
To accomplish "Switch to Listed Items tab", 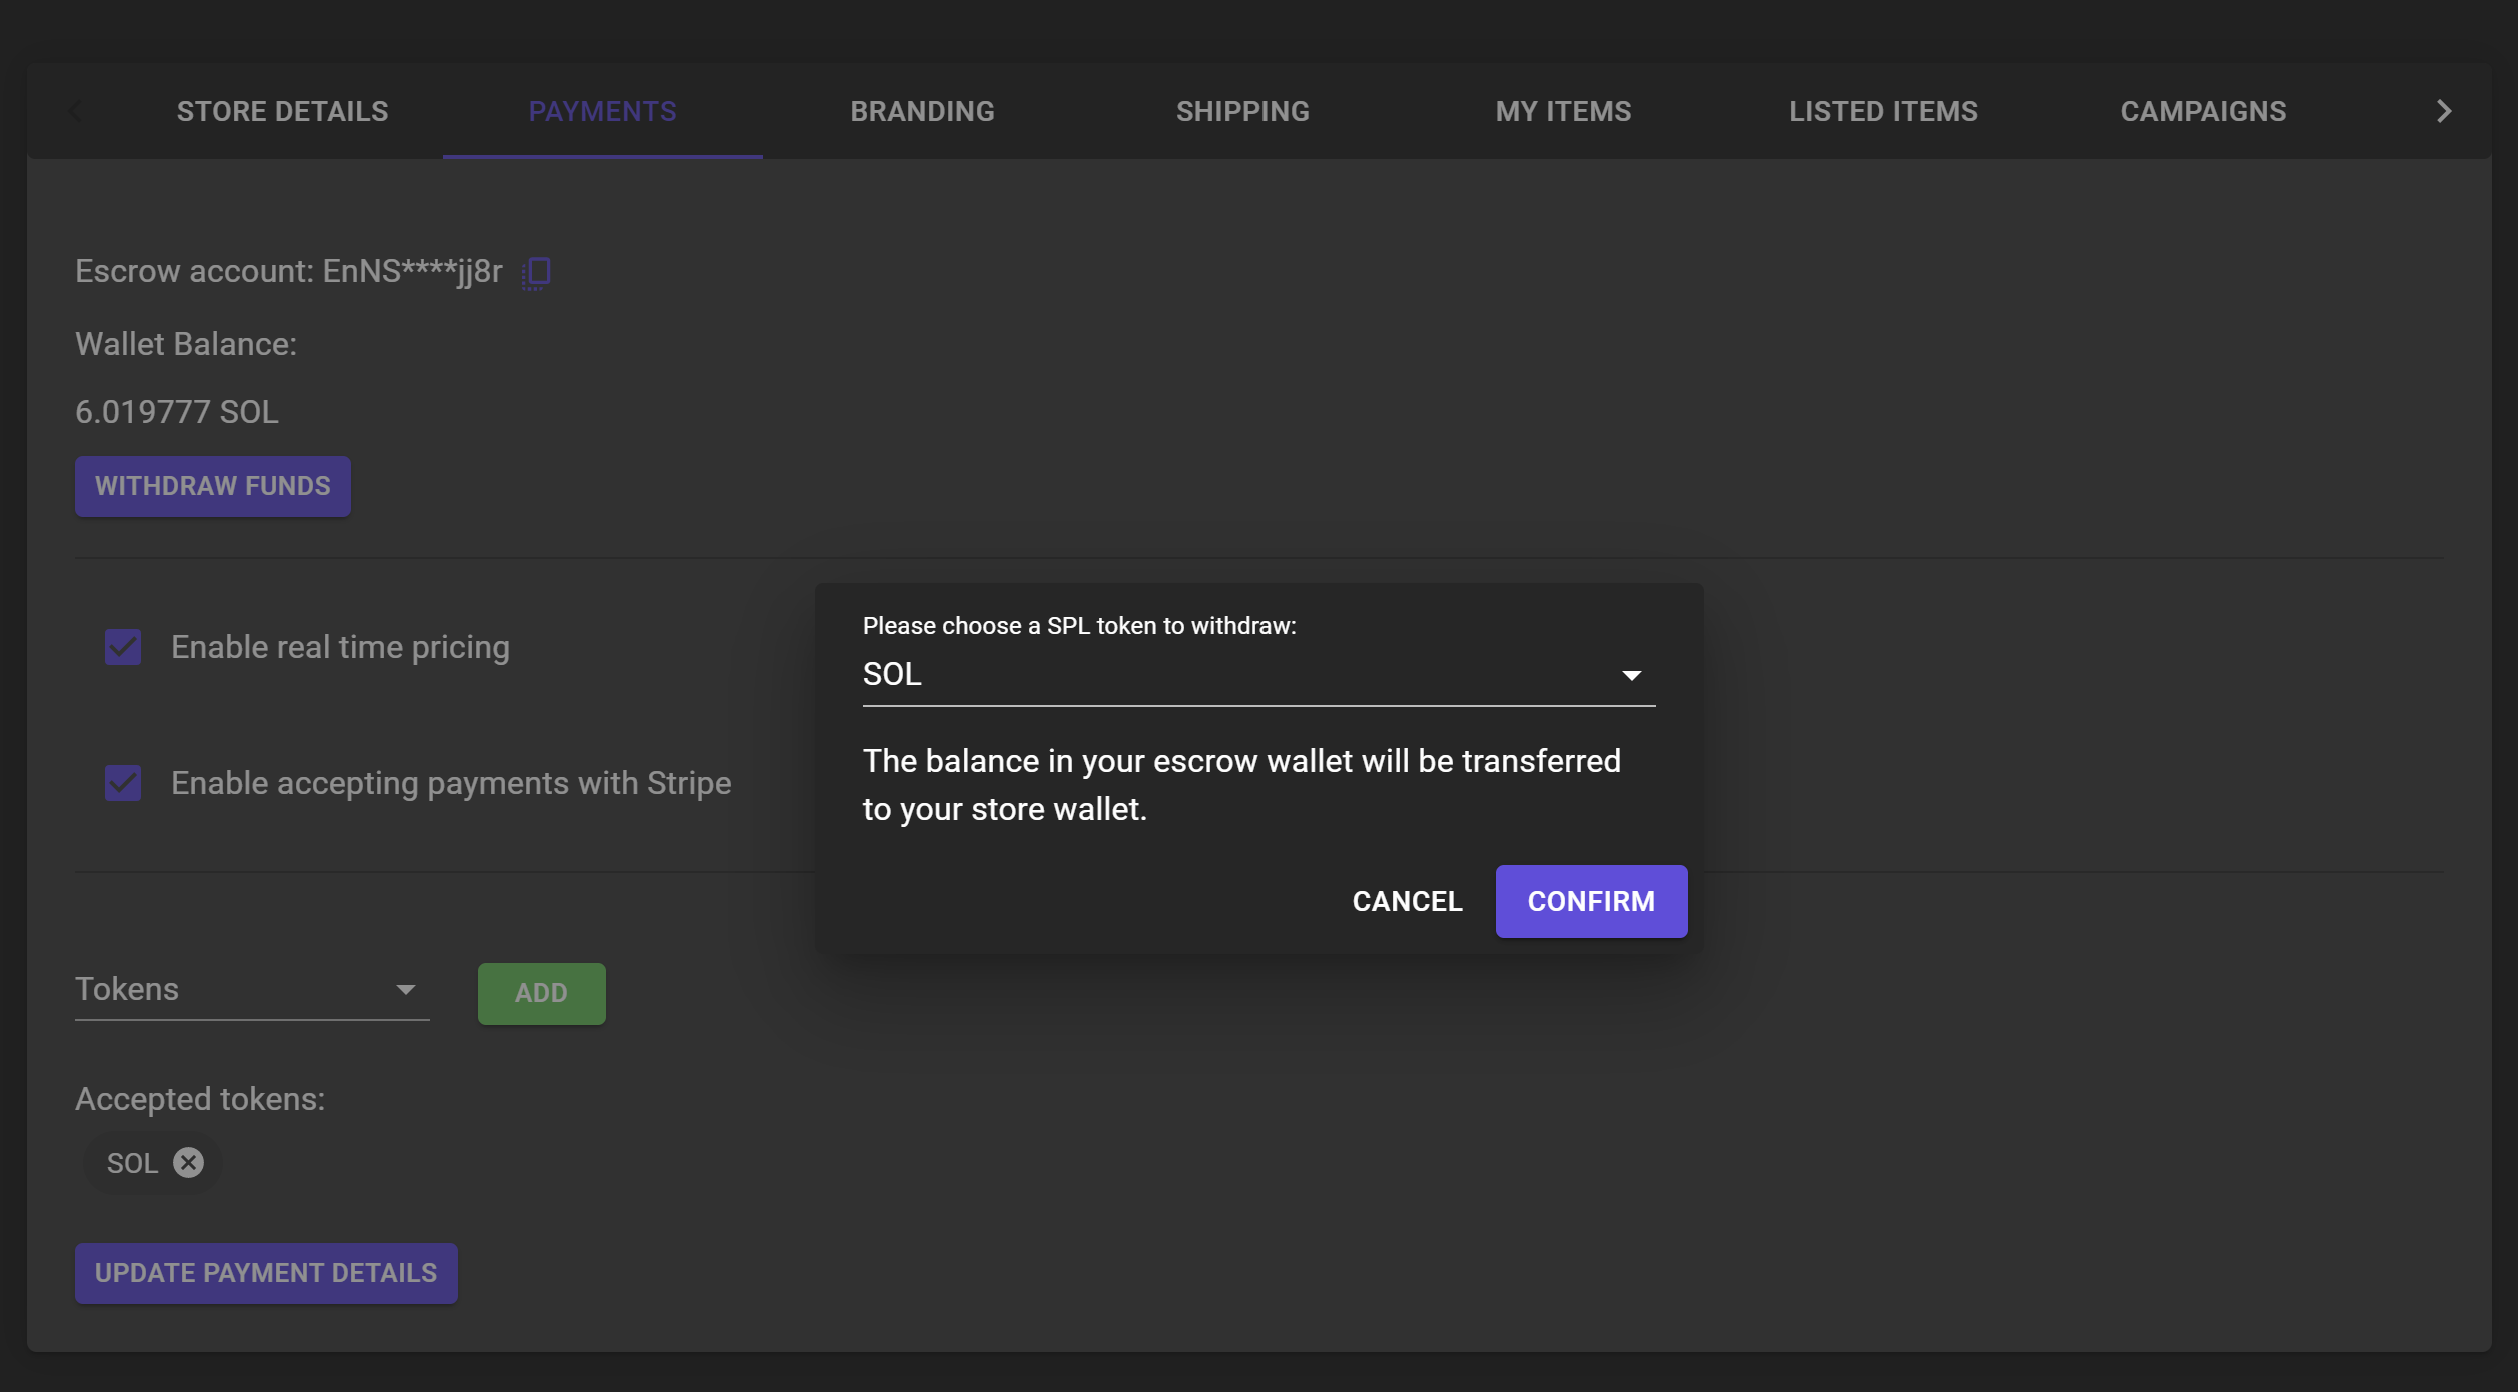I will pos(1883,111).
